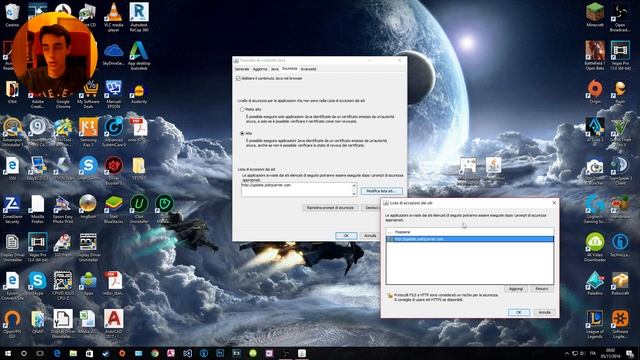Switch to the Avanzate tab
Viewport: 640px width, 360px height.
[x=308, y=69]
